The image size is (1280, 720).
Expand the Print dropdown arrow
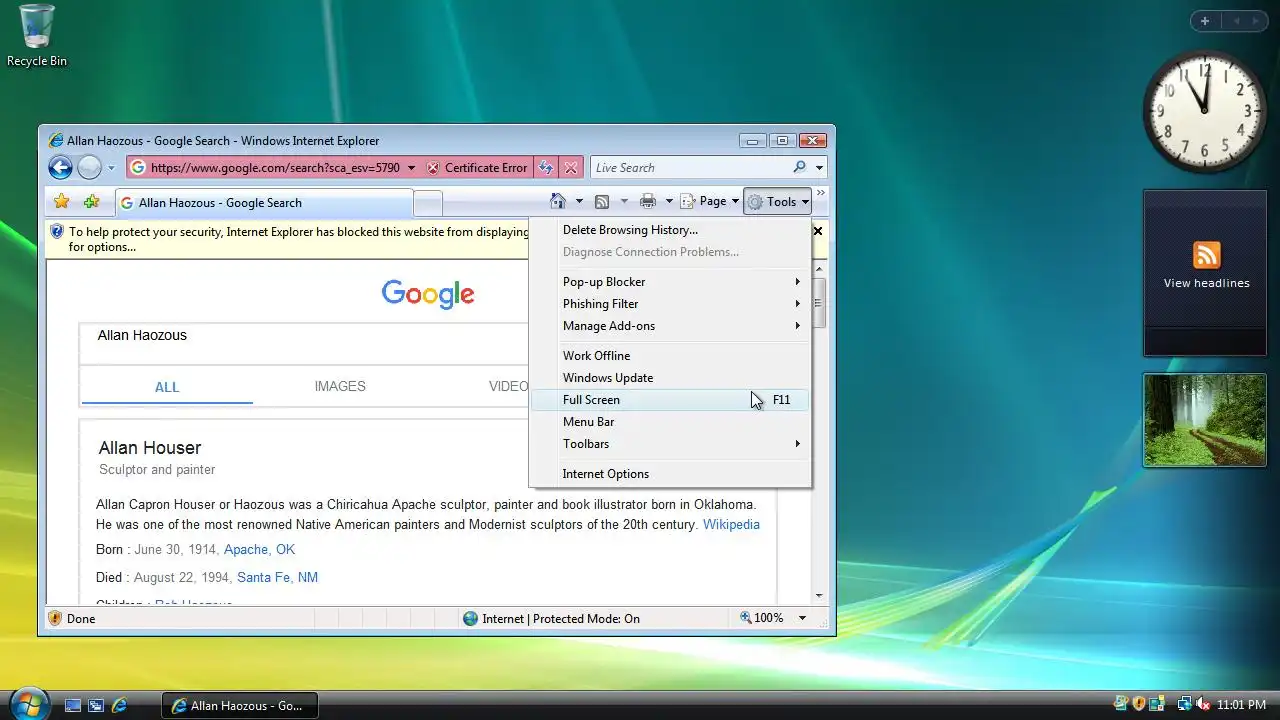(669, 202)
